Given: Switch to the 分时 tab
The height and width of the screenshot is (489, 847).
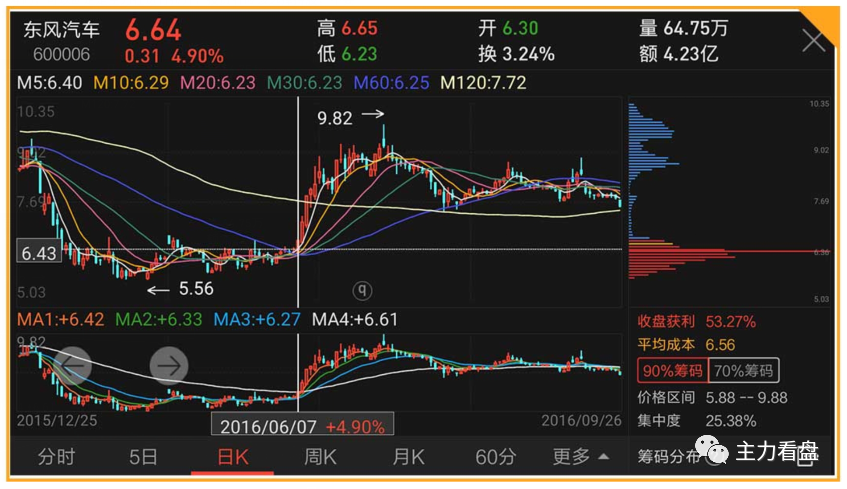Looking at the screenshot, I should [x=56, y=457].
